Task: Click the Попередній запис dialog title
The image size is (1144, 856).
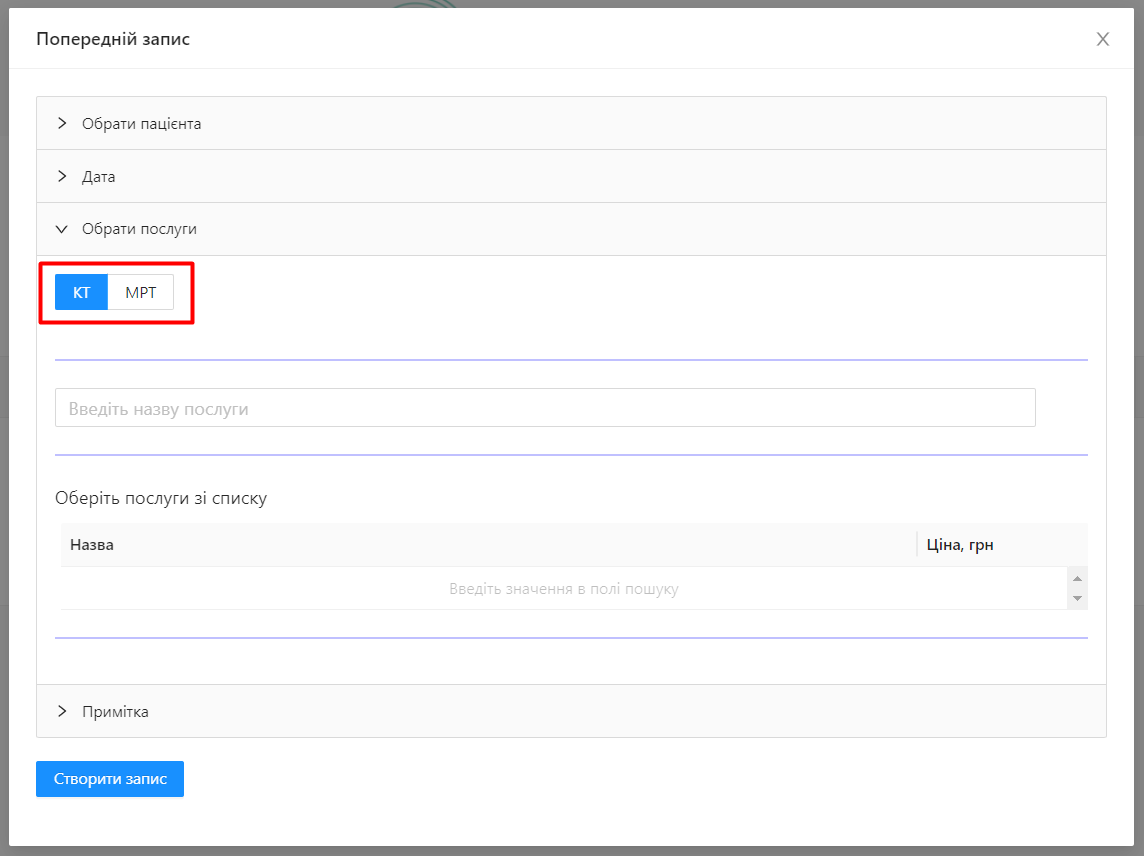Action: click(113, 39)
